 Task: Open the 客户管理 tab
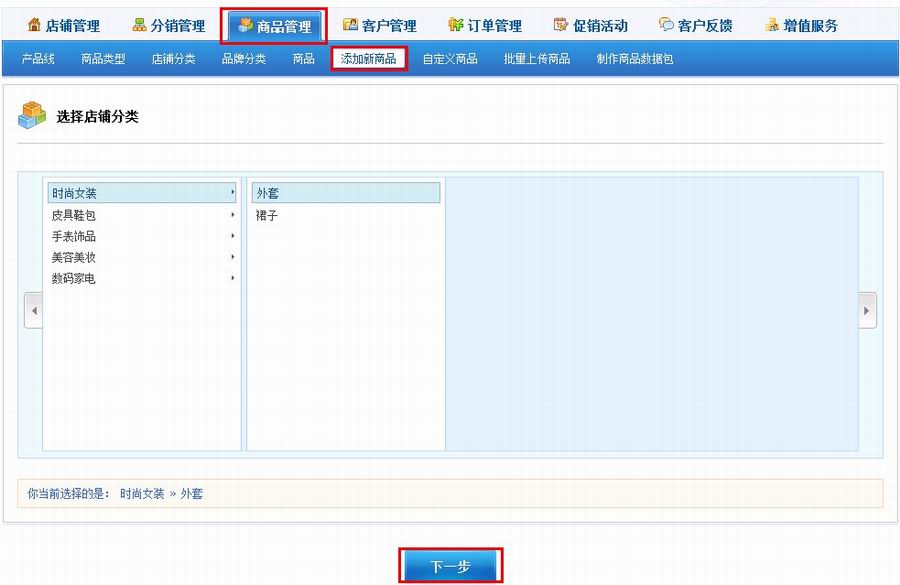pos(380,25)
